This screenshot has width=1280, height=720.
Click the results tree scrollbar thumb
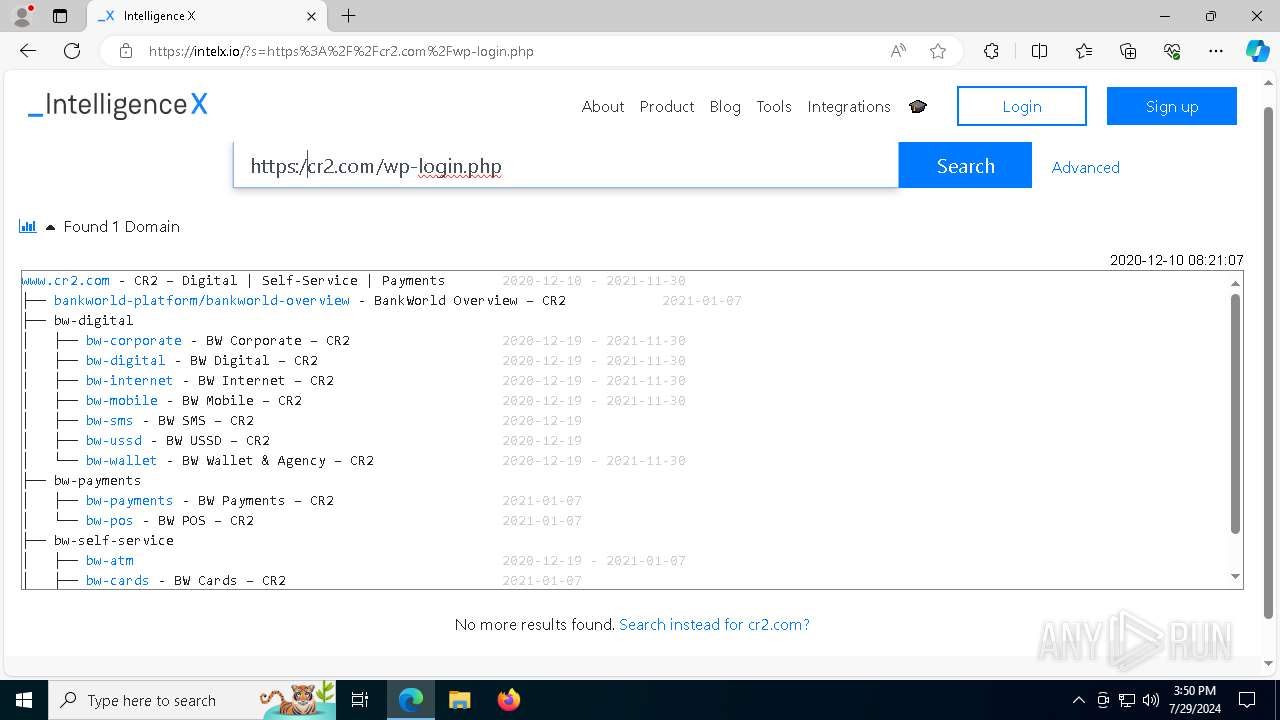click(1235, 413)
